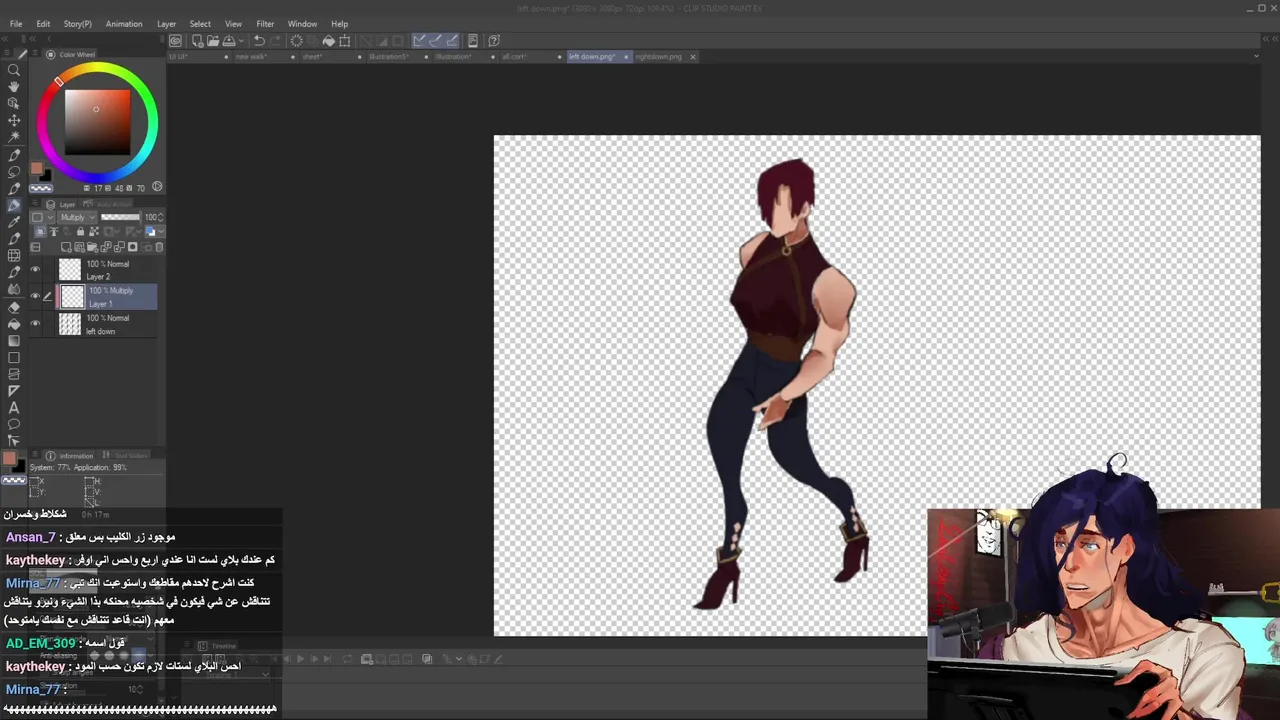Open the File menu

(x=16, y=24)
